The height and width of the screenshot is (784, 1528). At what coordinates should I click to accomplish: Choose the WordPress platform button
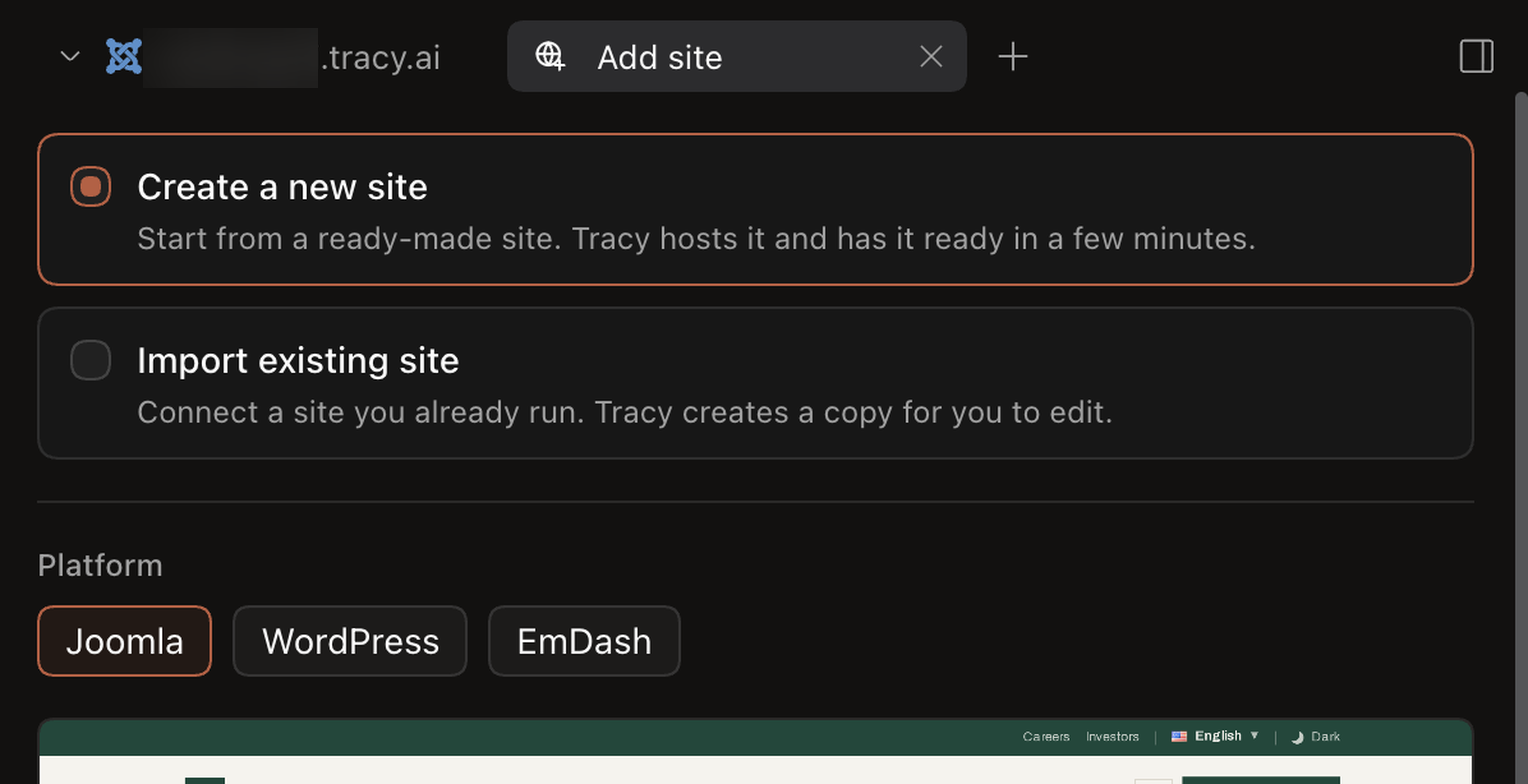350,641
